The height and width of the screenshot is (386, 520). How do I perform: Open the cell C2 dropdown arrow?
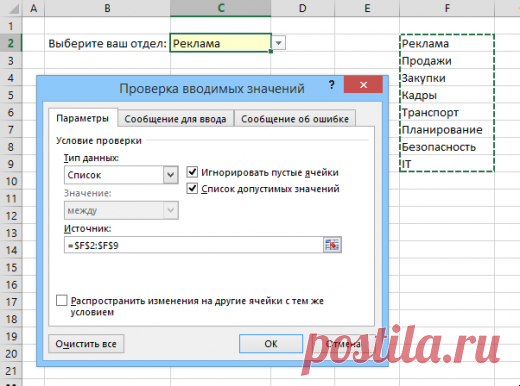point(279,43)
